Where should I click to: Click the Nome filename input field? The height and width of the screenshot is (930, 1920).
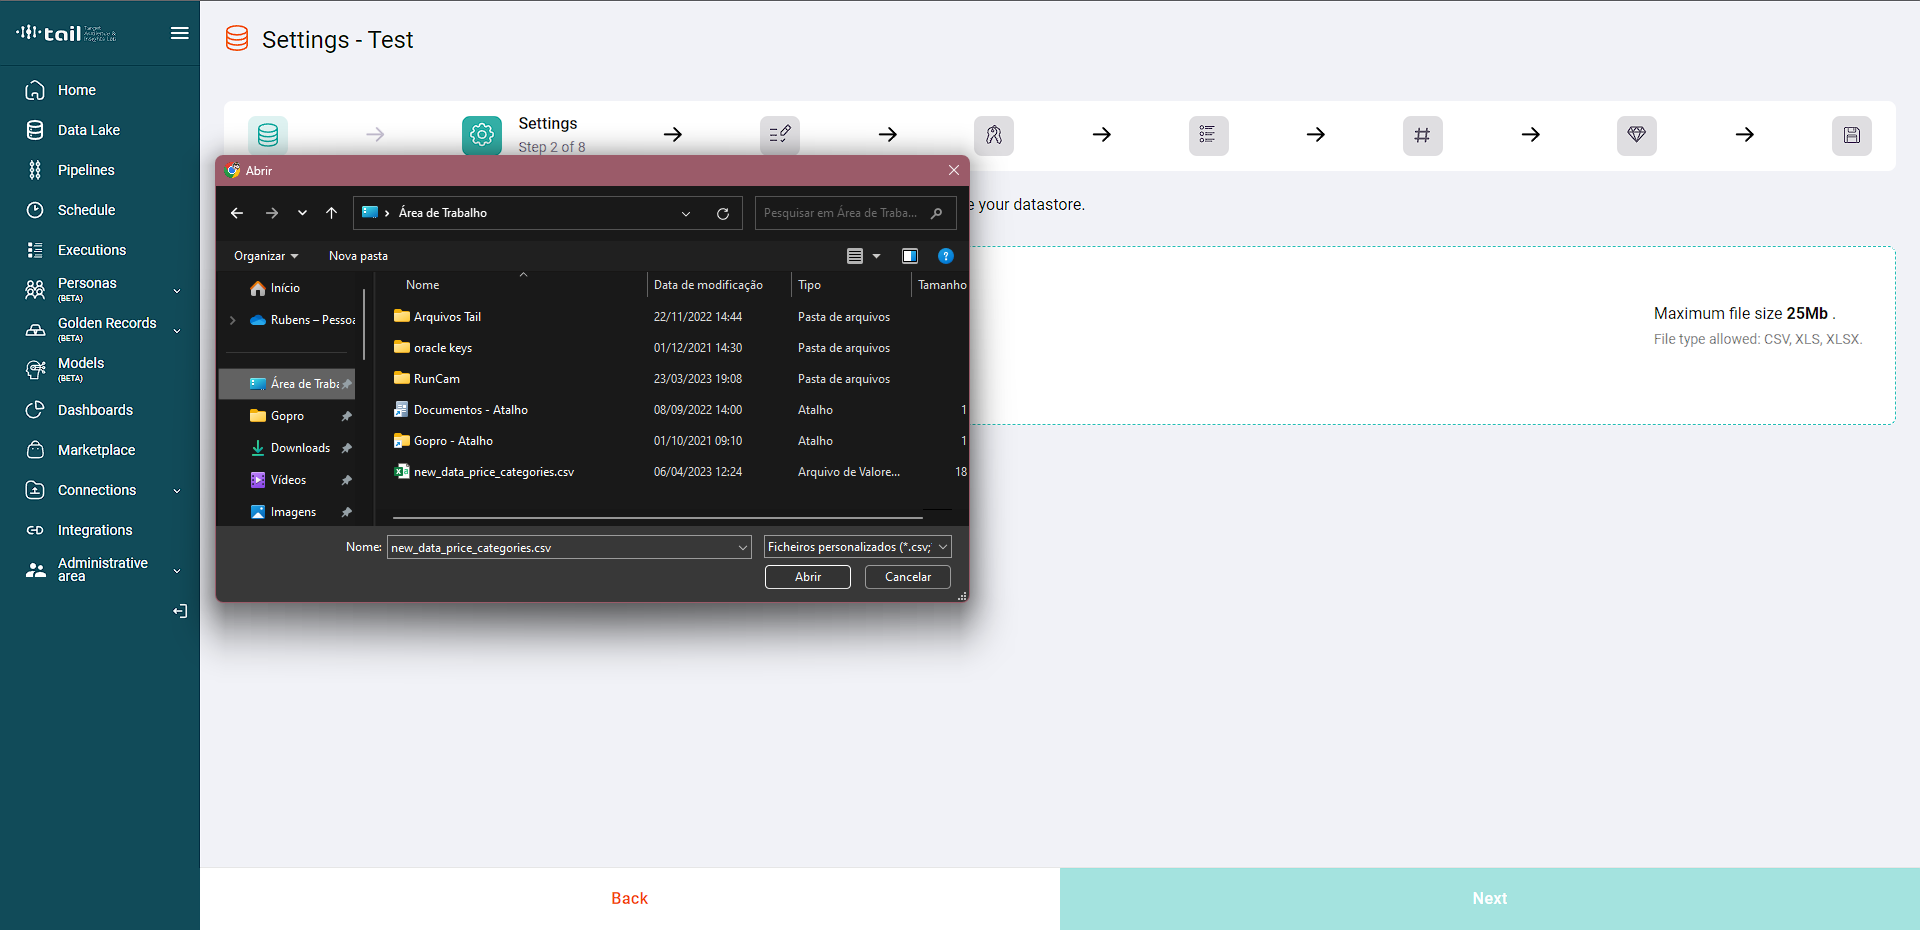click(562, 547)
